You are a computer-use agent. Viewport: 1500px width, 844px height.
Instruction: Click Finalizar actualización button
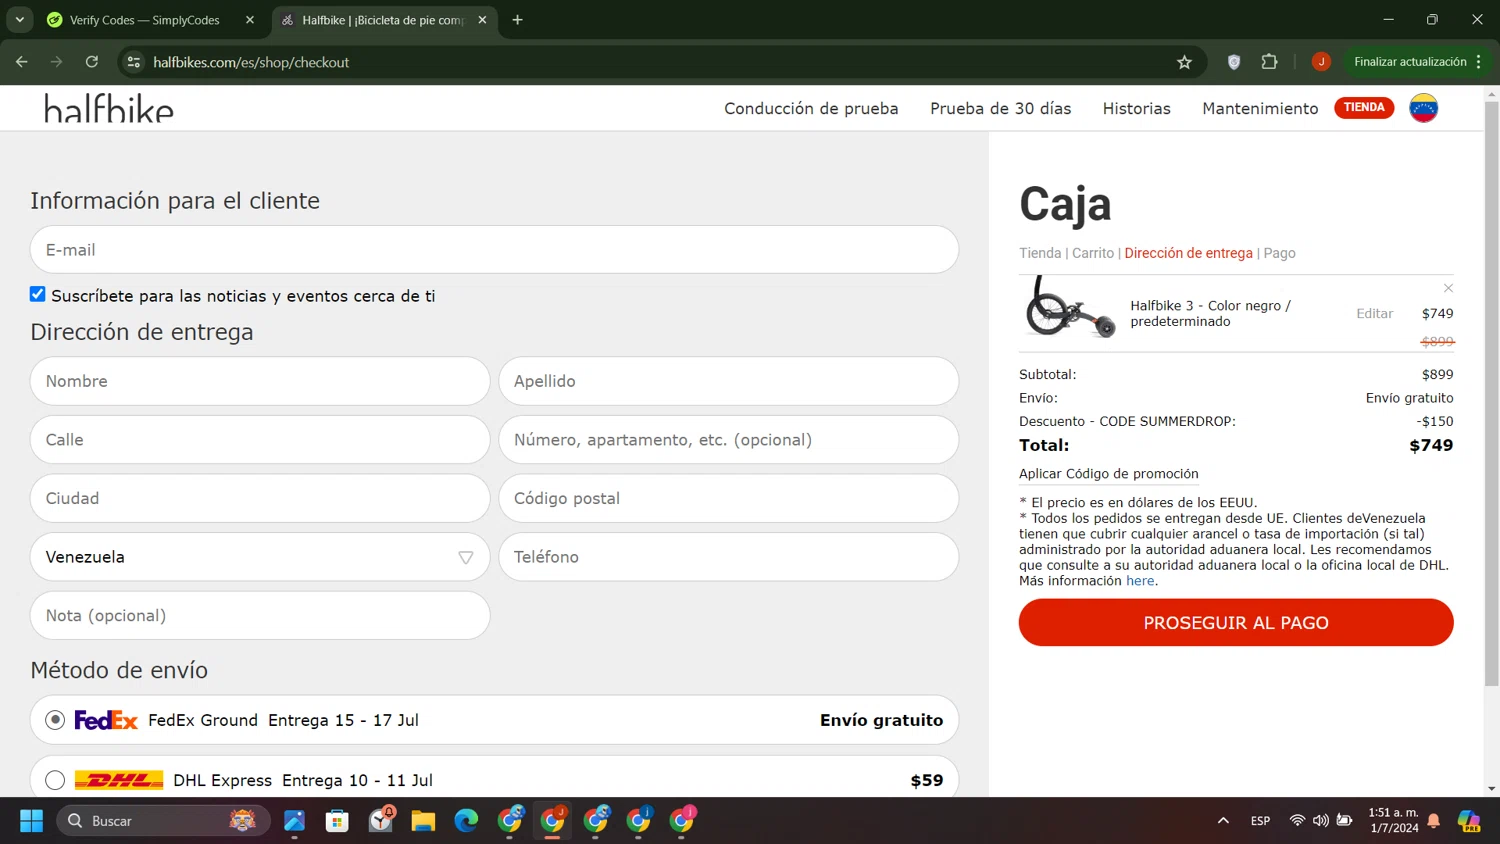[x=1416, y=62]
